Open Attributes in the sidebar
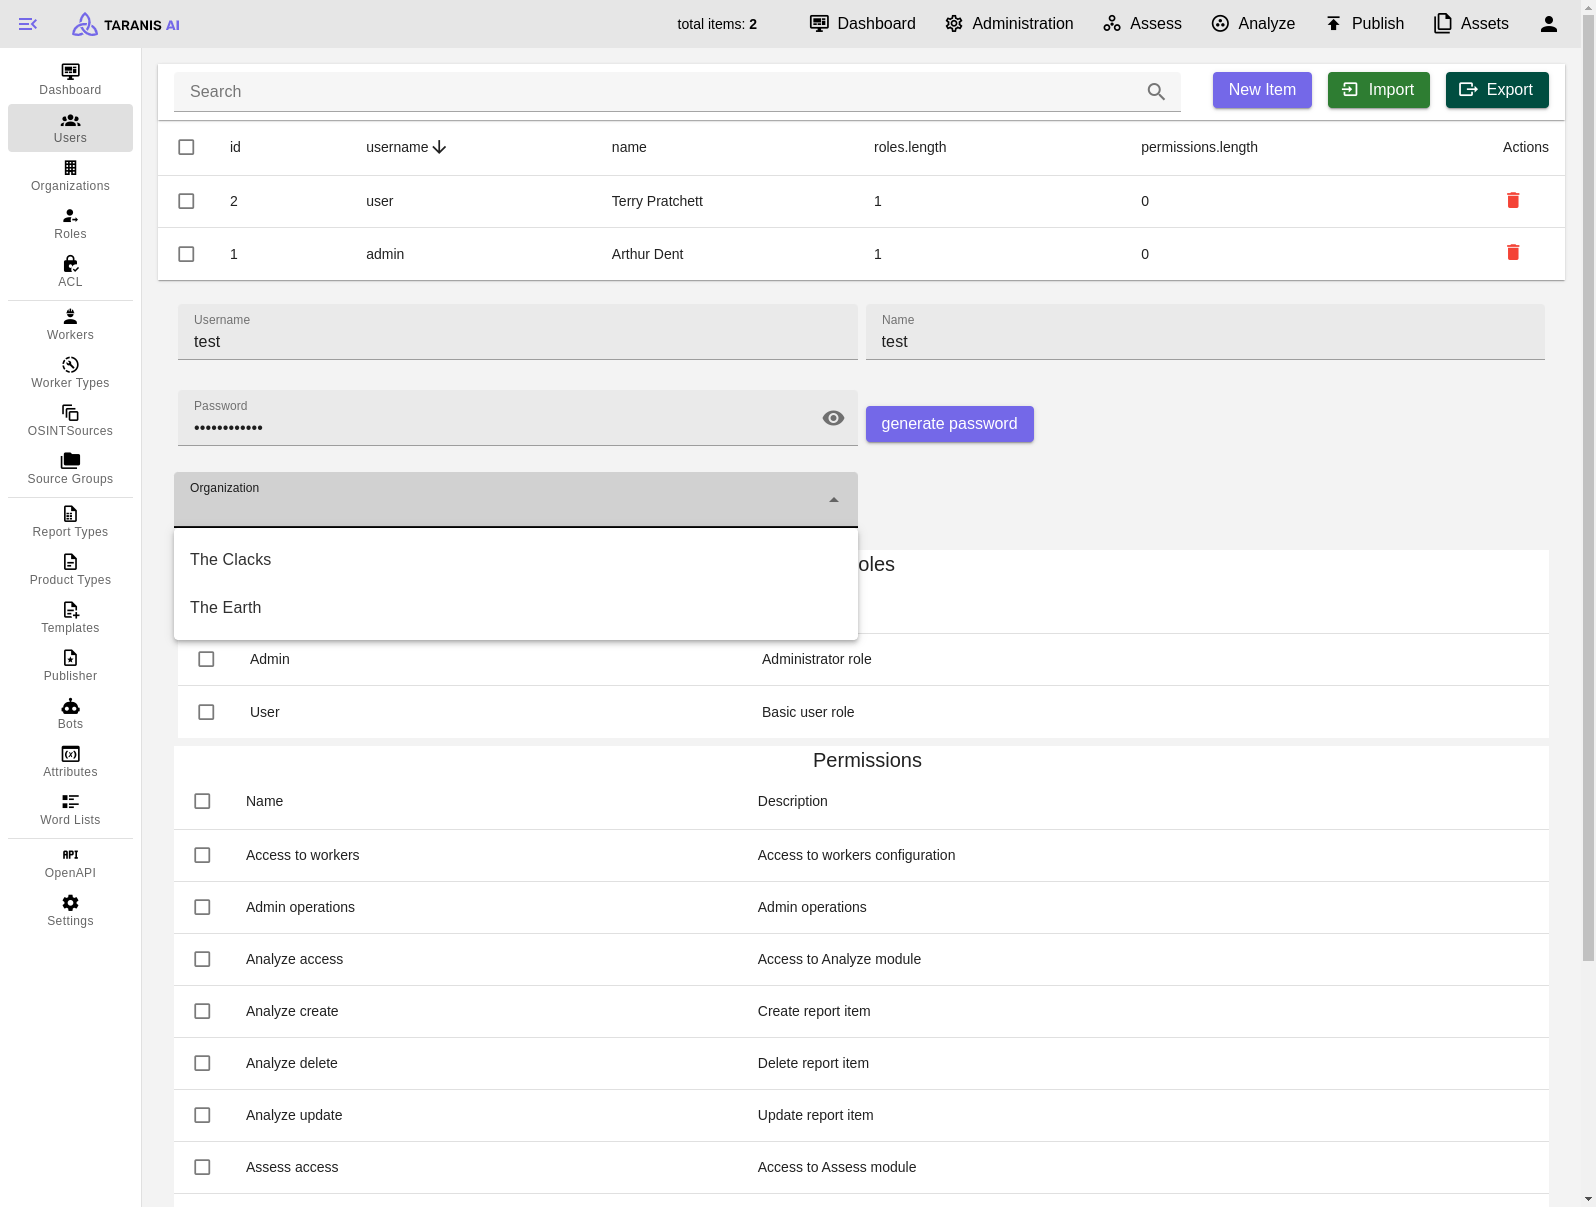This screenshot has width=1596, height=1207. click(70, 762)
